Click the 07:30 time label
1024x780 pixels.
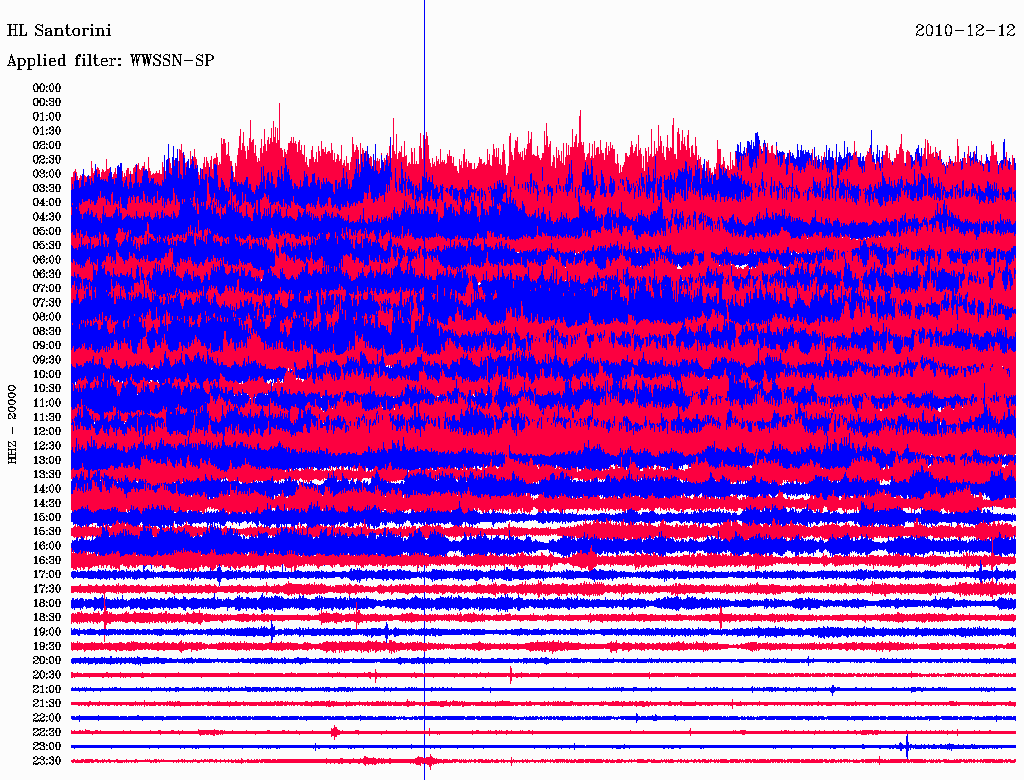(x=47, y=302)
